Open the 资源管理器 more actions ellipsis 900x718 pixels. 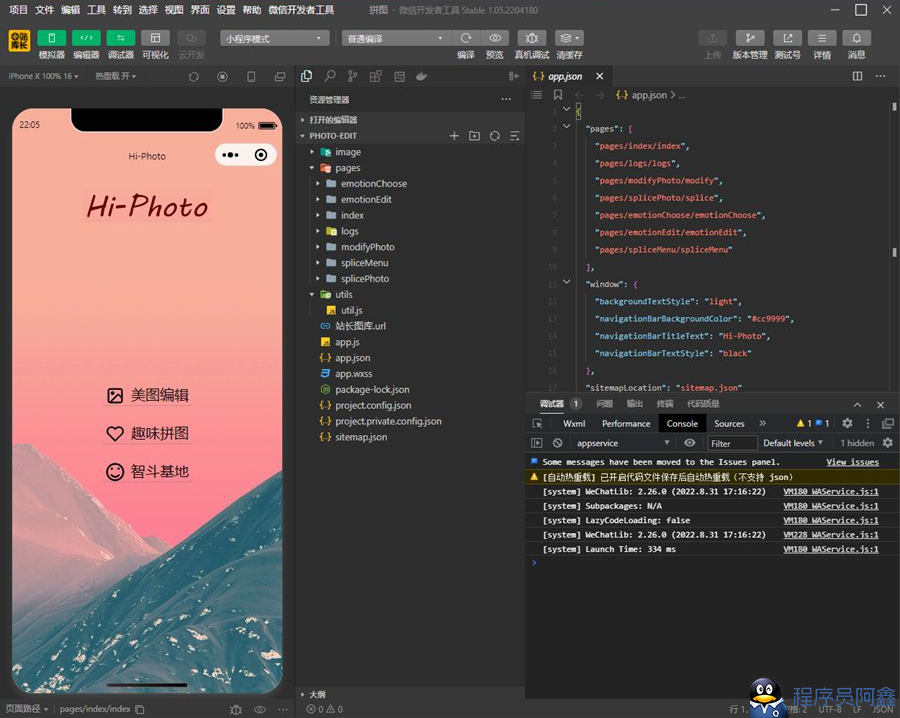(506, 99)
